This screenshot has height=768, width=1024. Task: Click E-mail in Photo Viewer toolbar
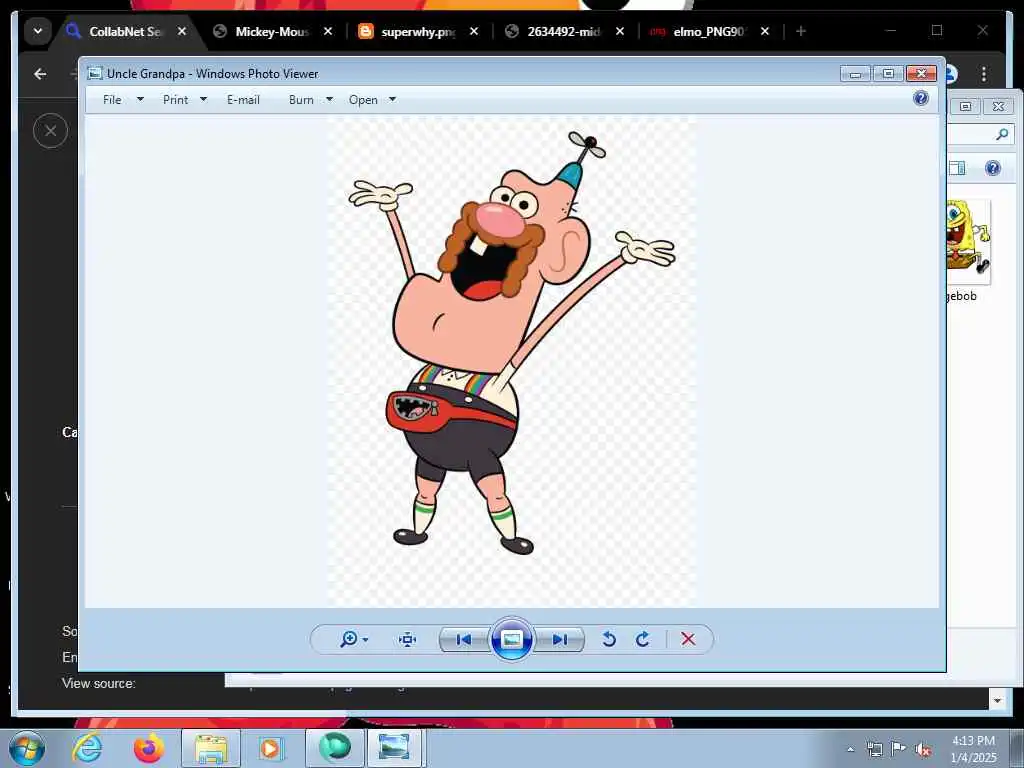pyautogui.click(x=244, y=100)
